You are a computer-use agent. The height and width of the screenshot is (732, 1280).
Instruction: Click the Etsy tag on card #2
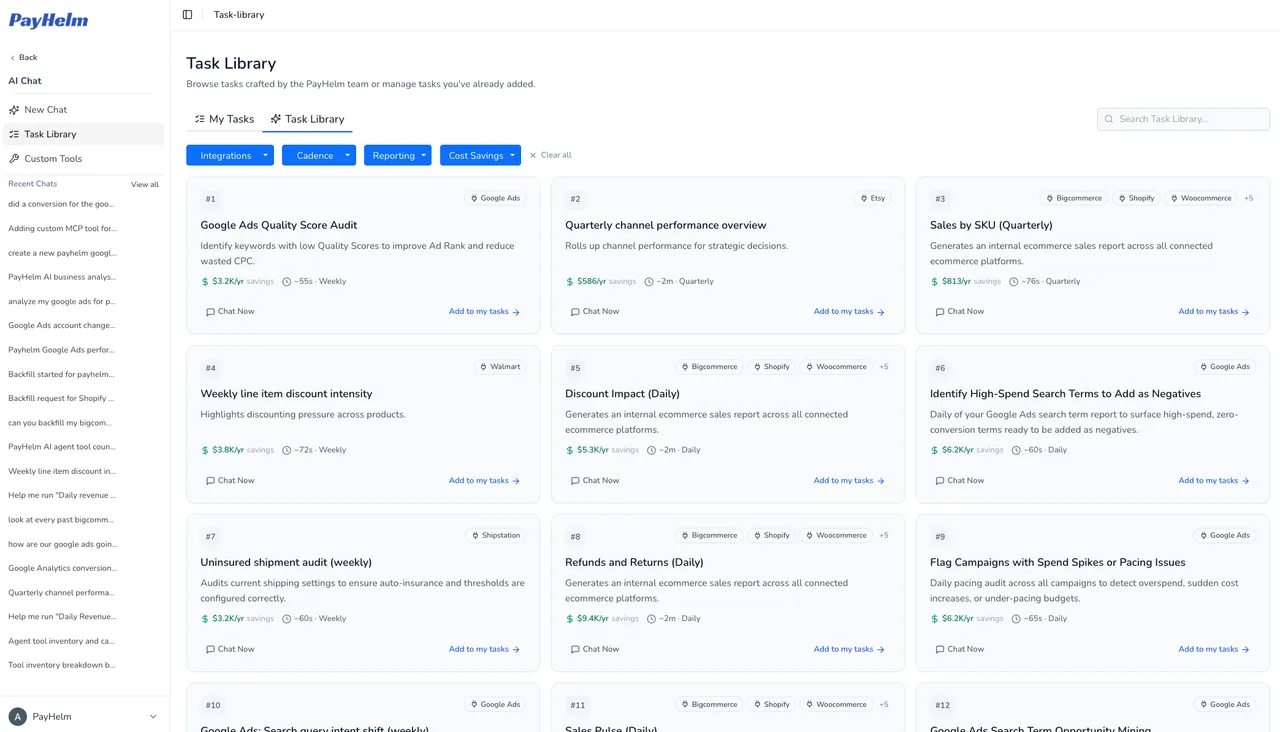873,198
